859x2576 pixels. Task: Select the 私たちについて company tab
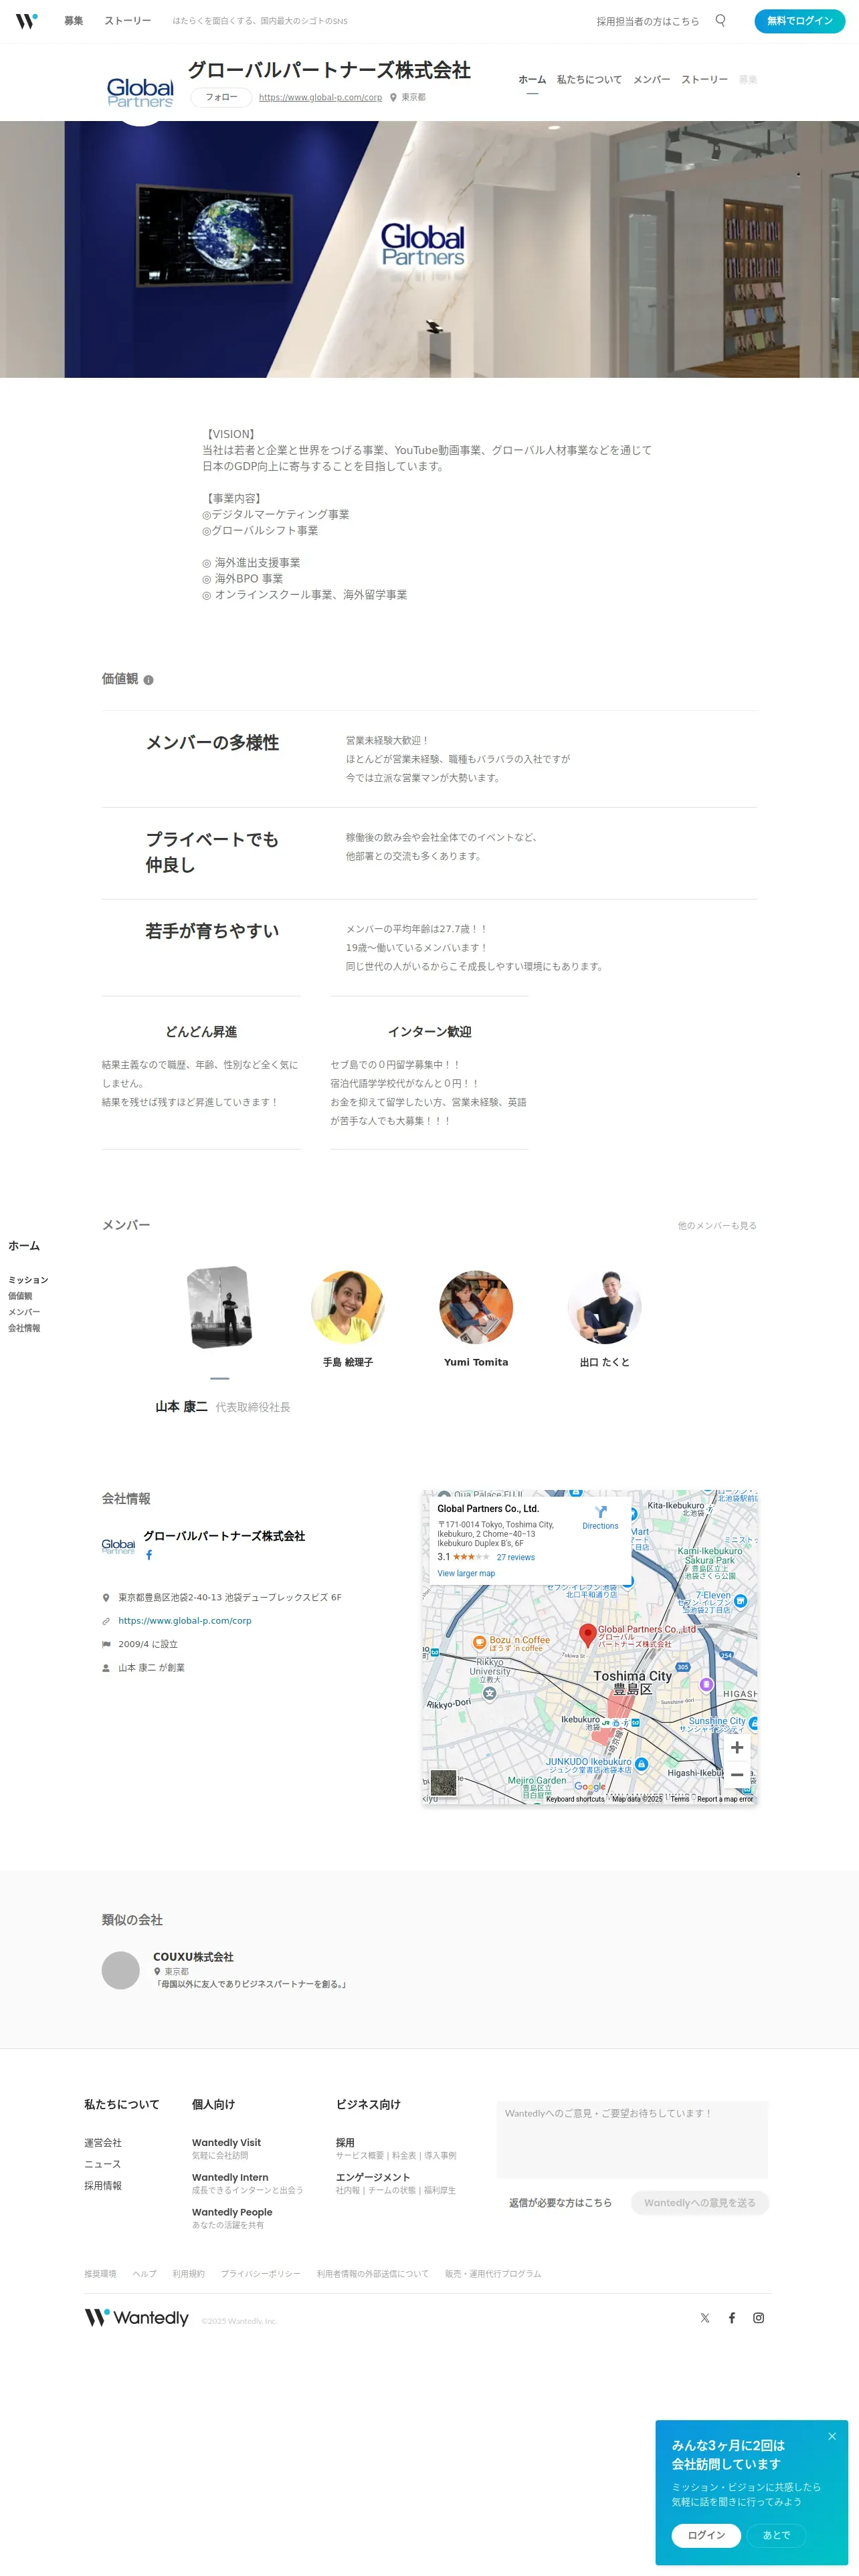point(589,80)
